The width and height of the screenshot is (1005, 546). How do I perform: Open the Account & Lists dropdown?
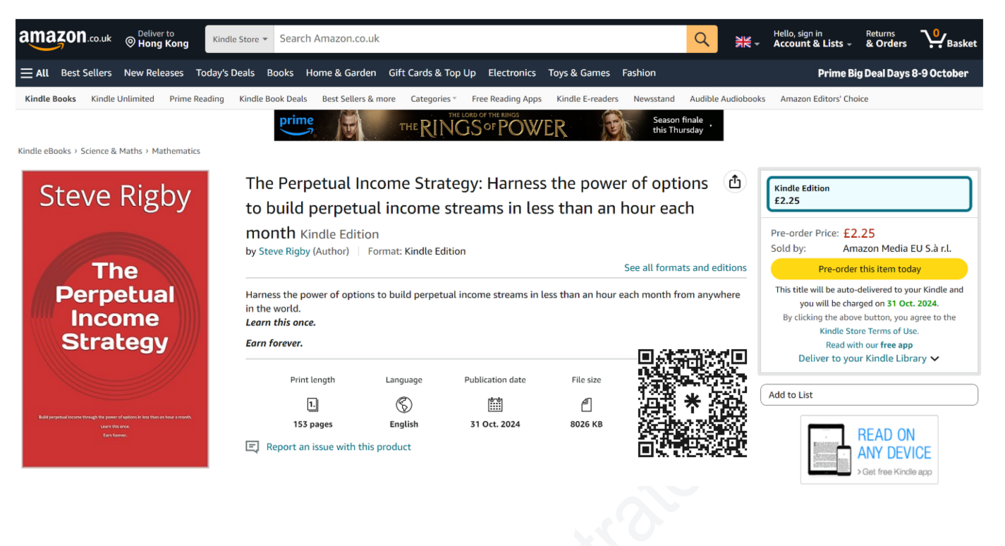[812, 39]
